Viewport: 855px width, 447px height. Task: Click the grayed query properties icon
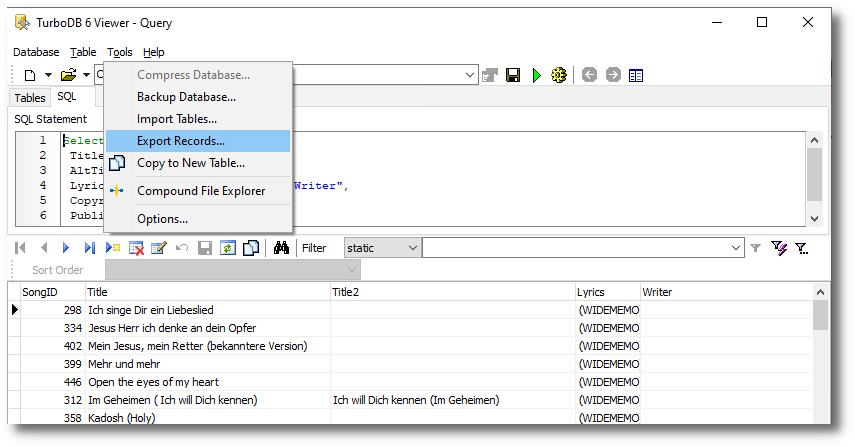490,75
